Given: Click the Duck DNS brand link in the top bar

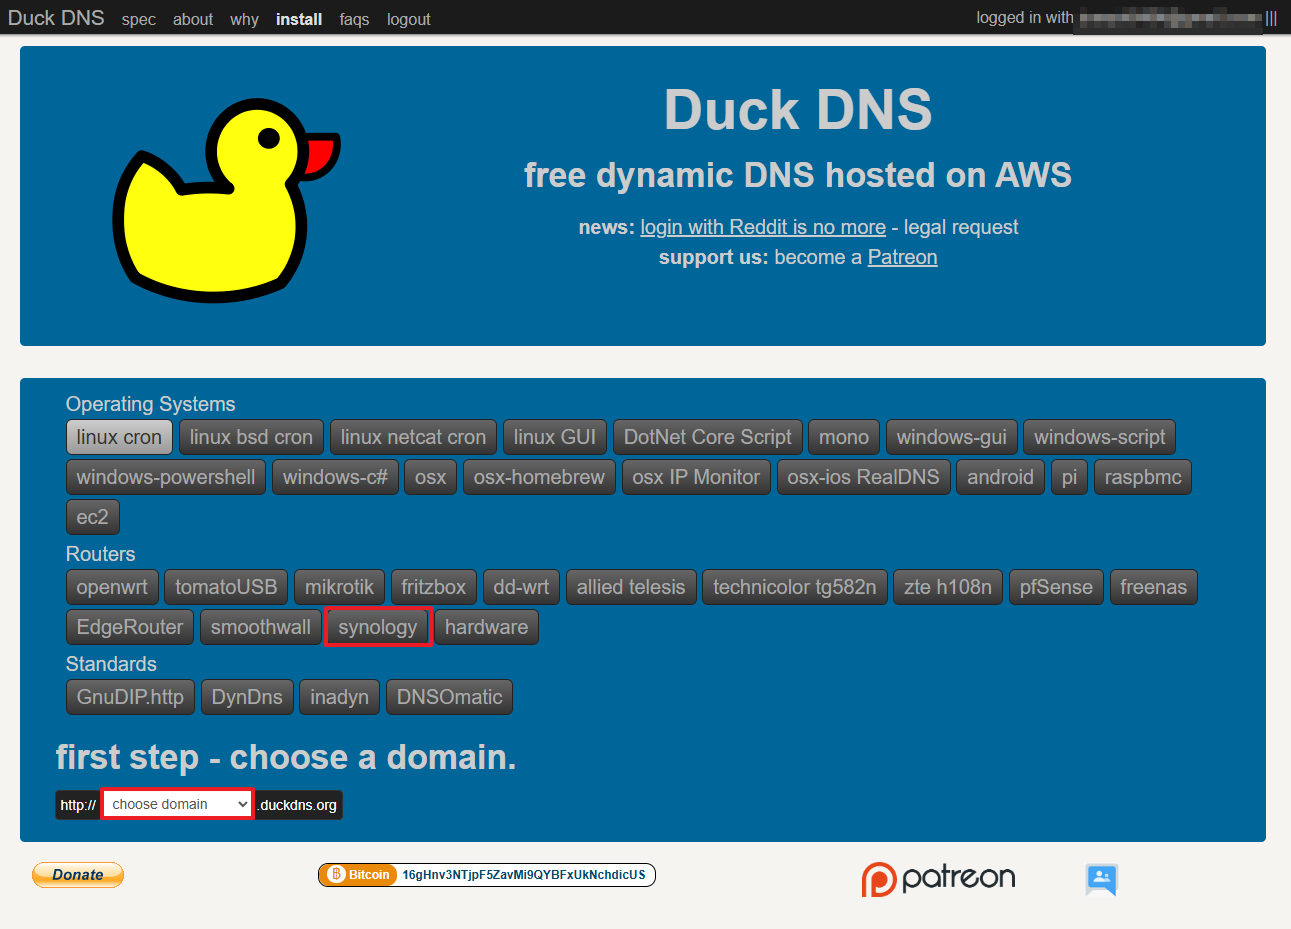Looking at the screenshot, I should 56,18.
